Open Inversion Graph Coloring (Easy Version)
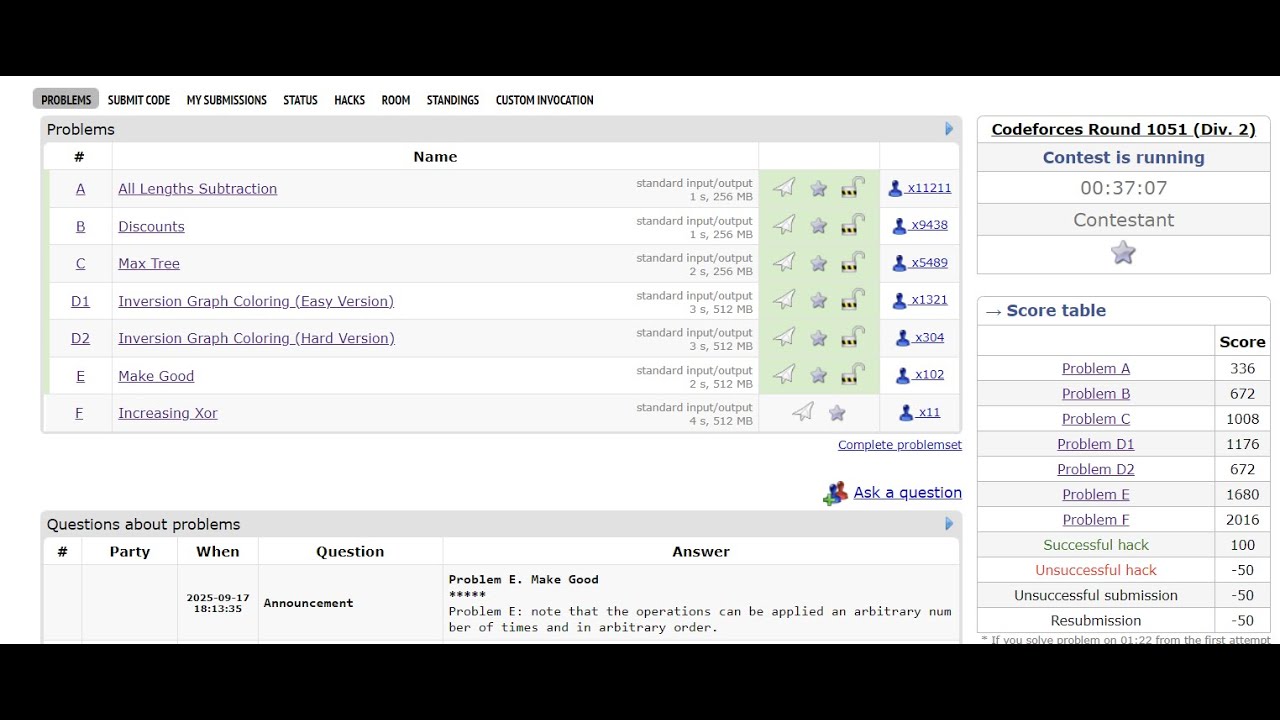Screen dimensions: 1280x720 (x=256, y=301)
